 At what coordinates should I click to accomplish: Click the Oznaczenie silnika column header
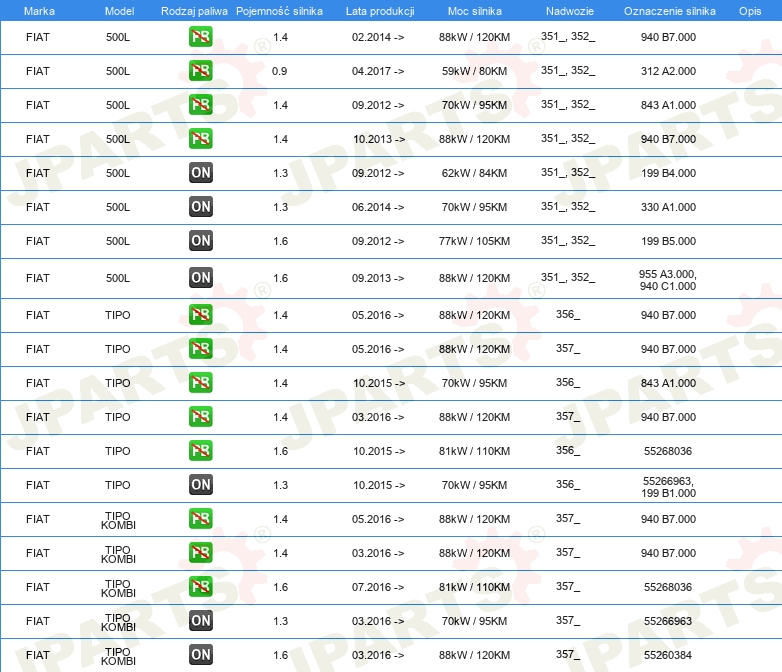669,11
